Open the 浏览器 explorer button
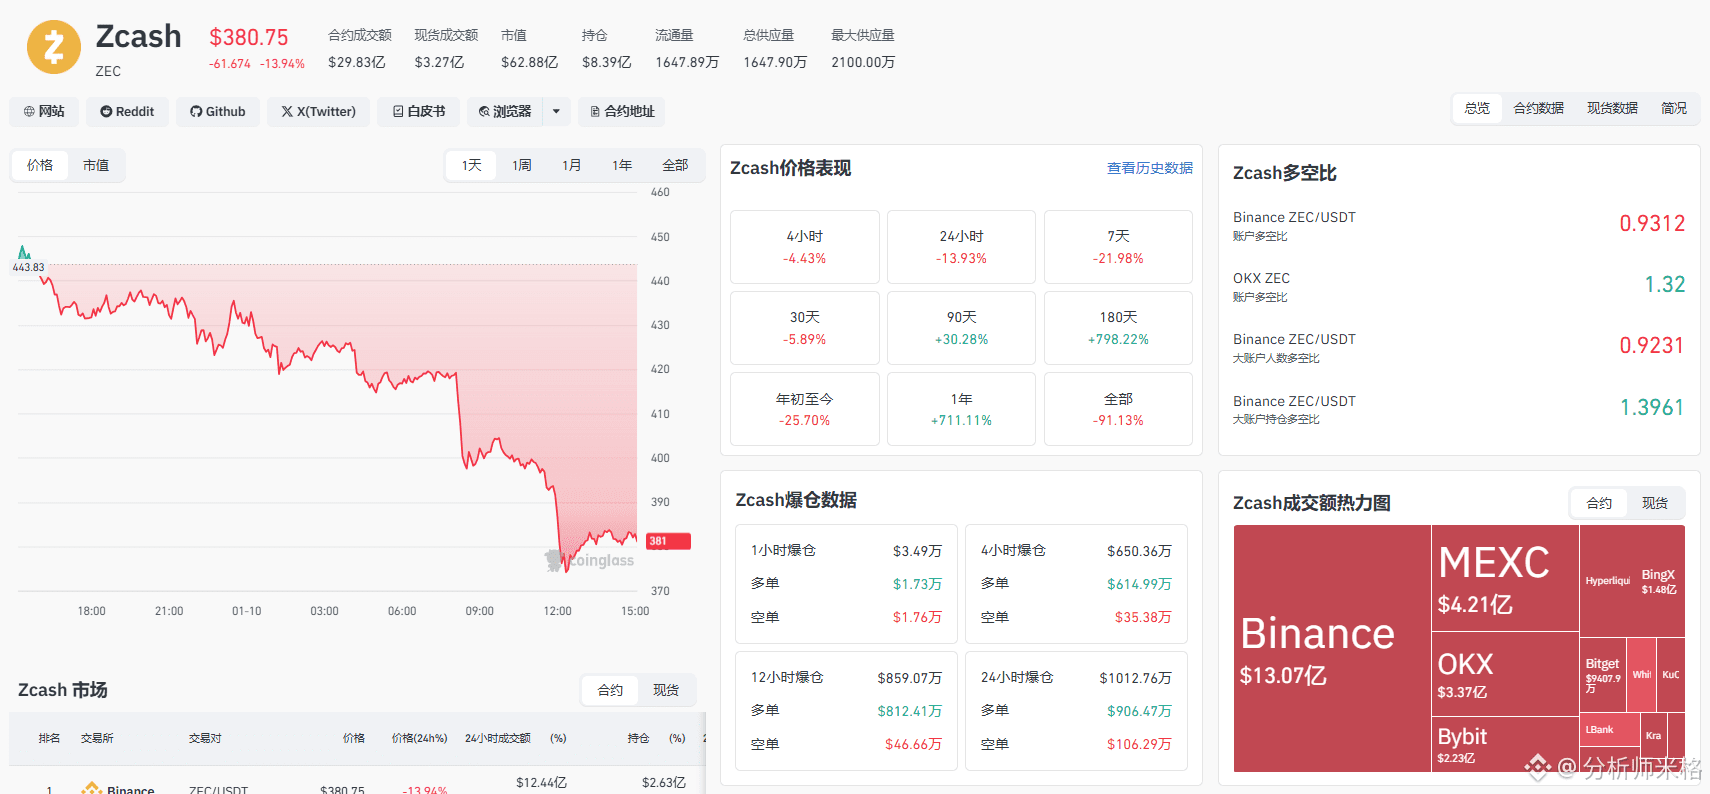The width and height of the screenshot is (1710, 794). (x=505, y=111)
